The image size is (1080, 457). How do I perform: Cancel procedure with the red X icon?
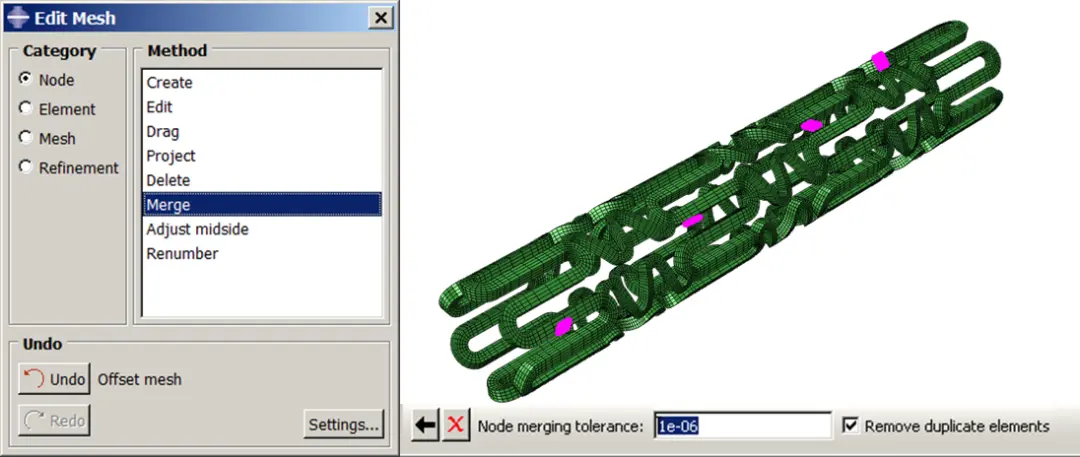(x=455, y=425)
